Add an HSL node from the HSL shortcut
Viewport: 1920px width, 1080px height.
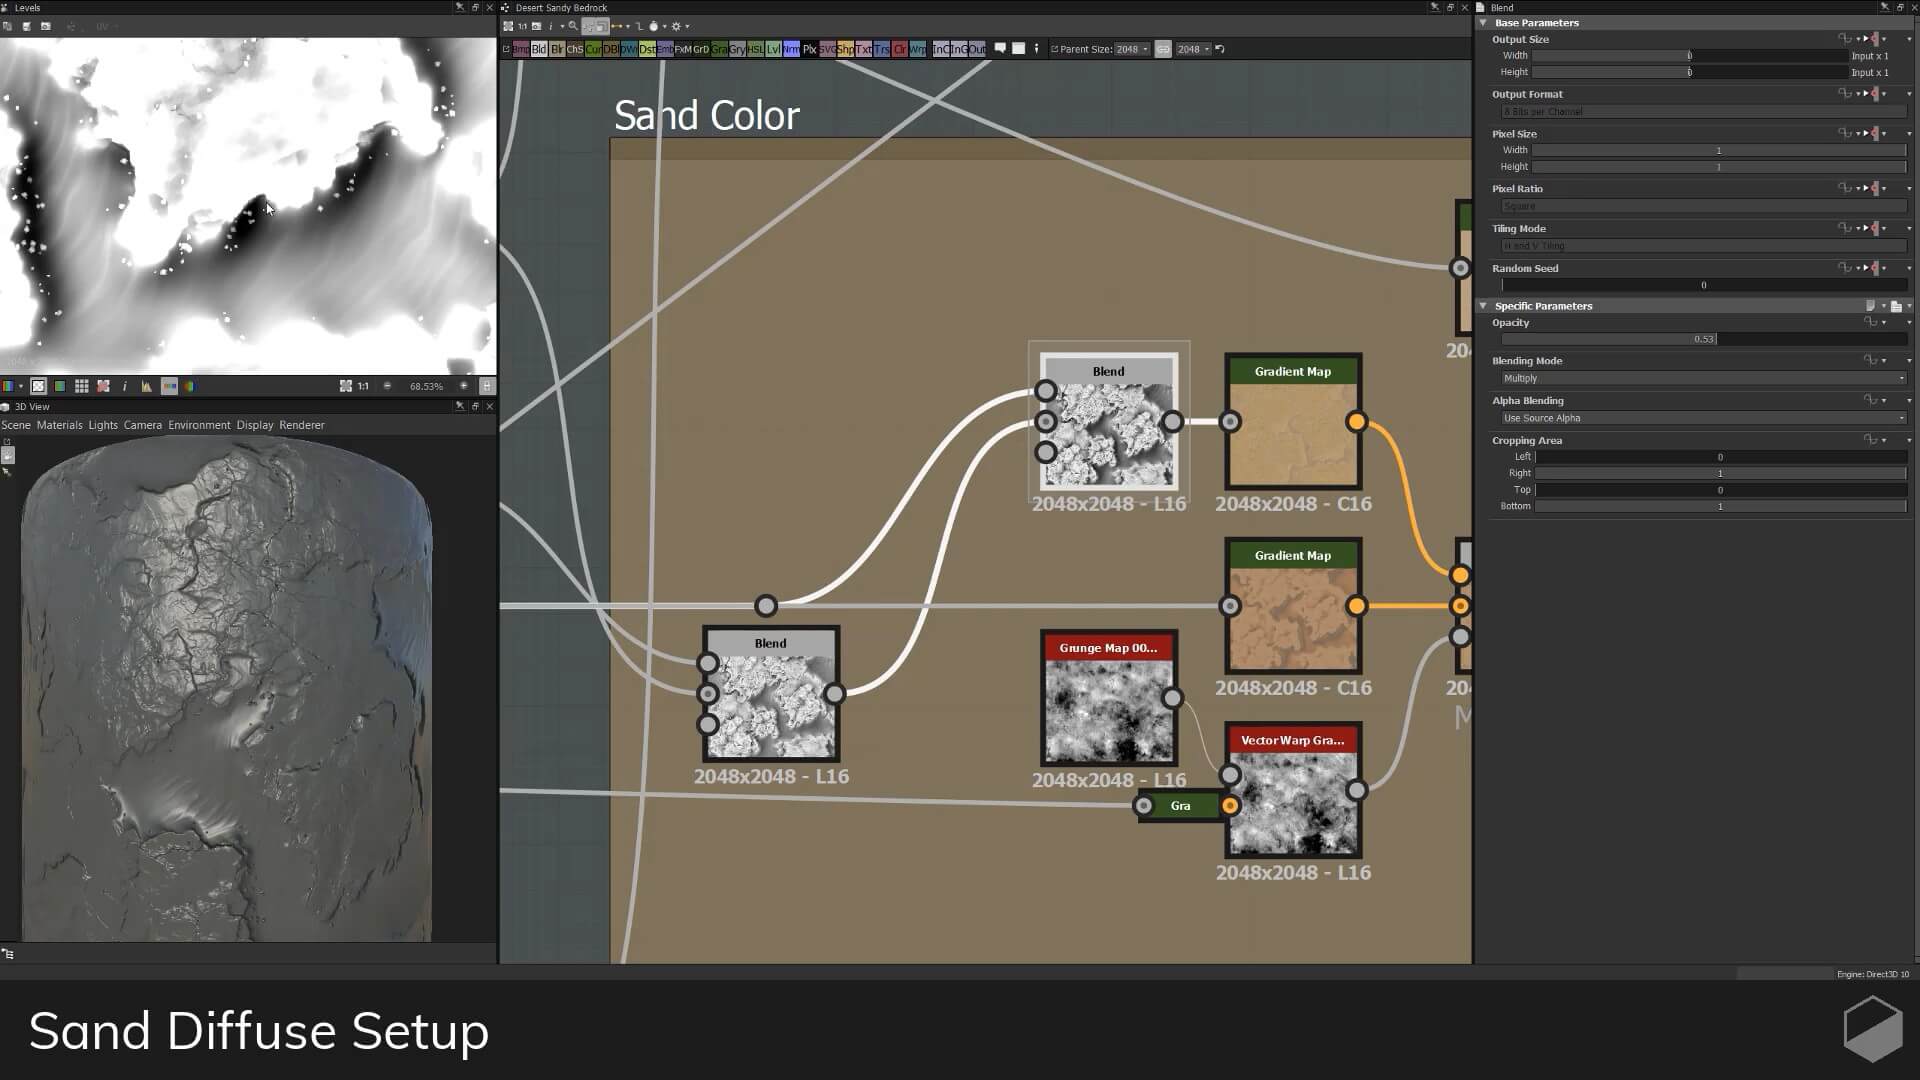point(755,49)
